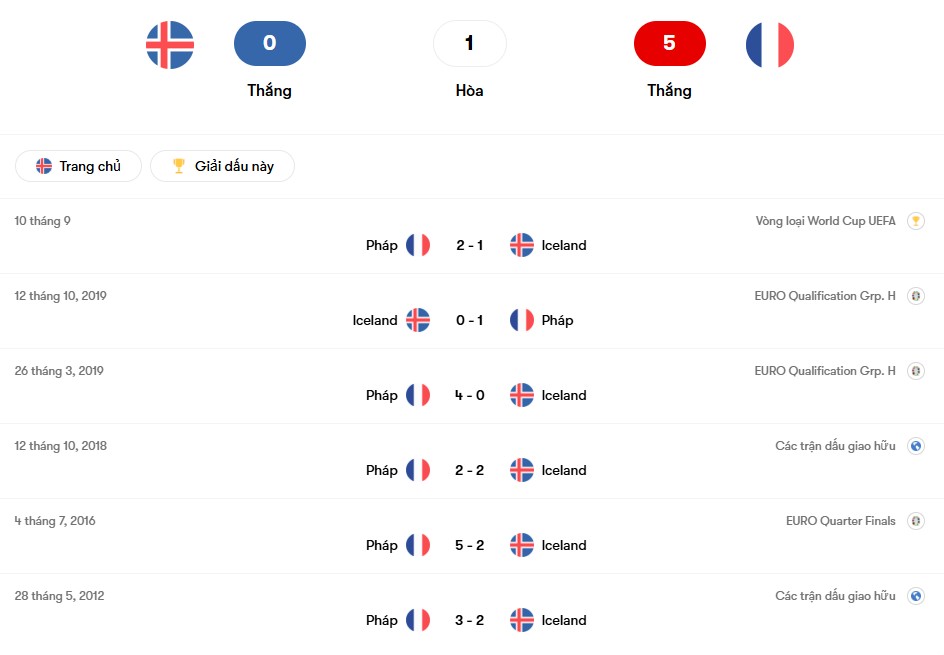This screenshot has width=944, height=655.
Task: Click the EURO Quarter Finals competition icon
Action: point(915,521)
